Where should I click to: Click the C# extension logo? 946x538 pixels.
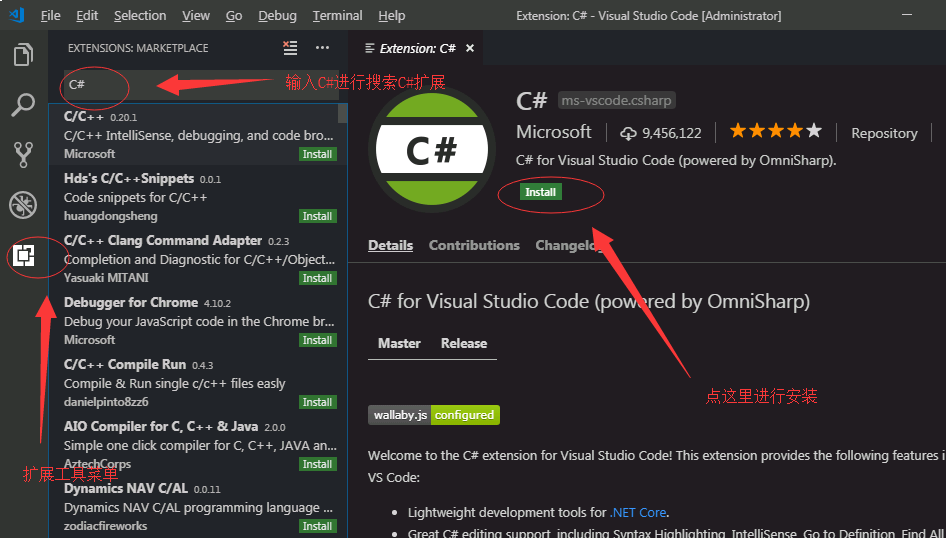tap(431, 151)
